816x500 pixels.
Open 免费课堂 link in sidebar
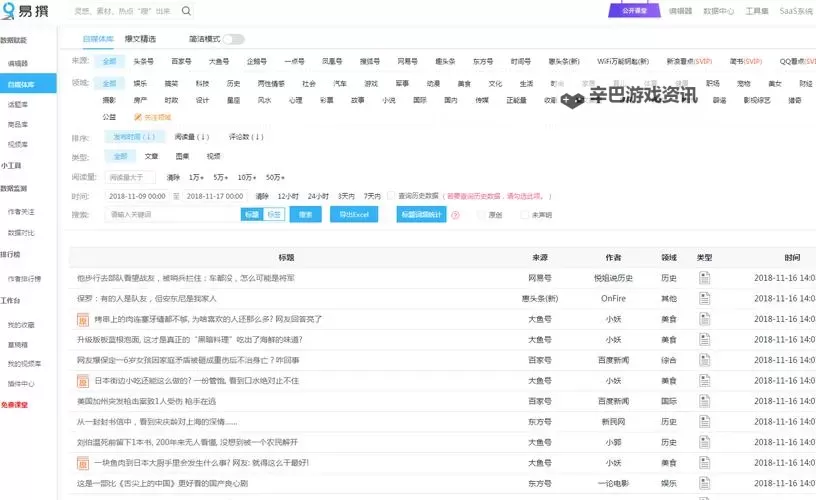[x=14, y=405]
